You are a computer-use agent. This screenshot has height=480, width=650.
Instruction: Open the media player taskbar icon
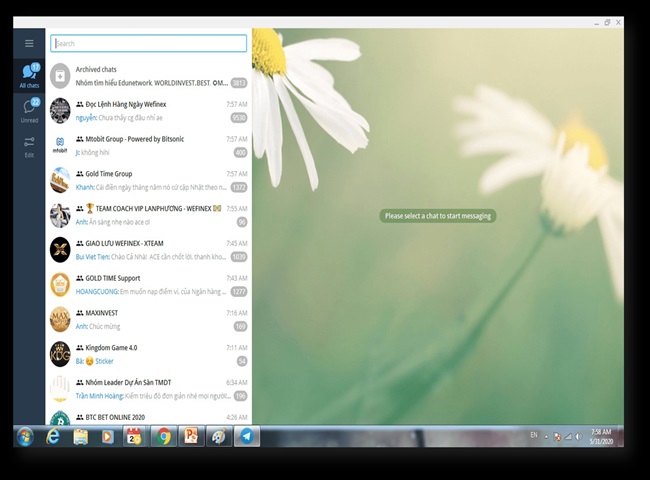click(x=108, y=436)
